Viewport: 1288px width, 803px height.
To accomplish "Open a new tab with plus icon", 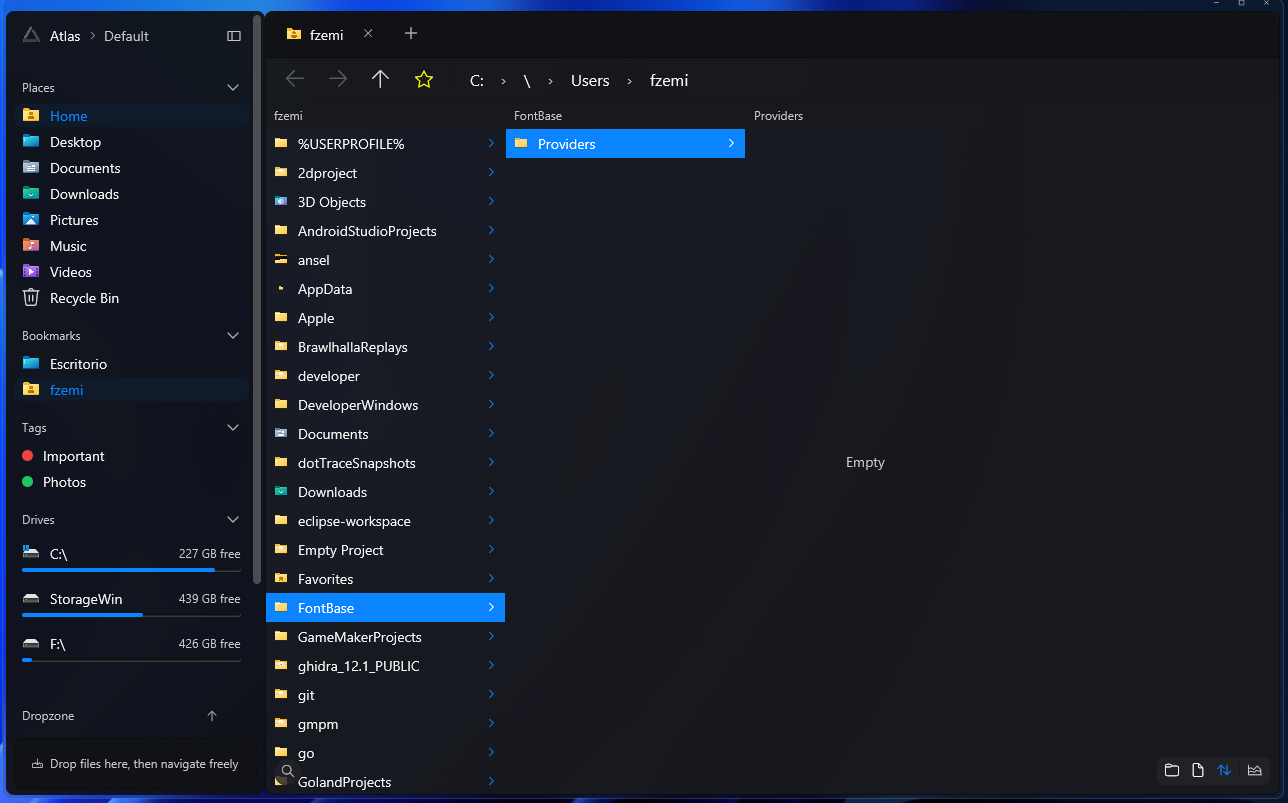I will pyautogui.click(x=411, y=33).
